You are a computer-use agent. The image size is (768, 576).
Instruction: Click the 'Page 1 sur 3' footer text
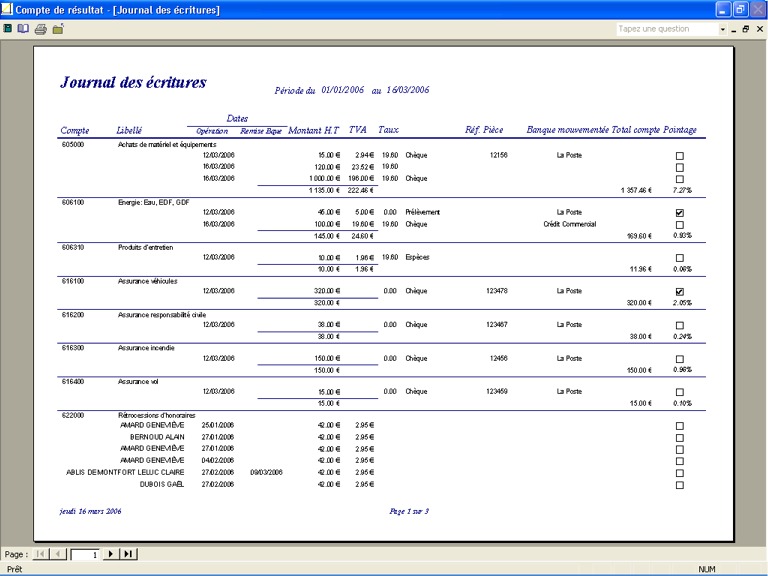click(409, 511)
